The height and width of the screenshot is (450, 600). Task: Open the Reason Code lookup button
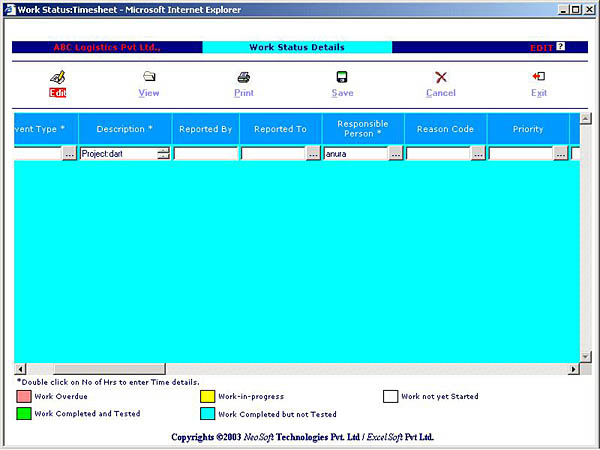tap(478, 154)
